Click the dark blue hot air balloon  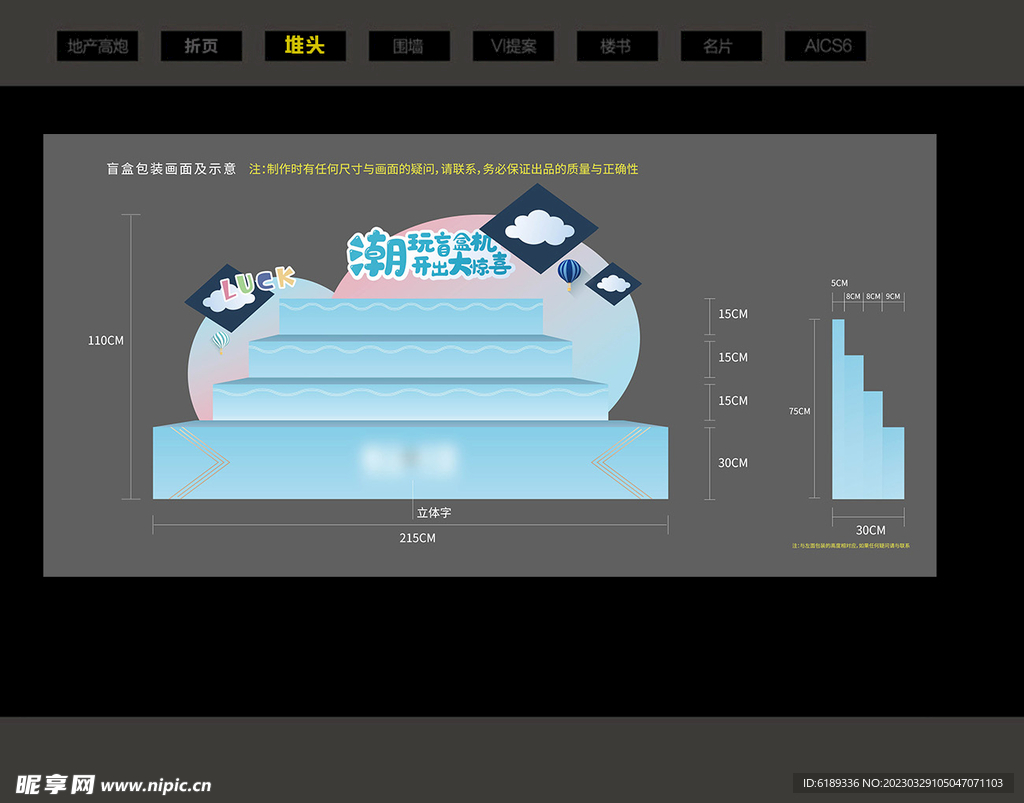point(569,273)
